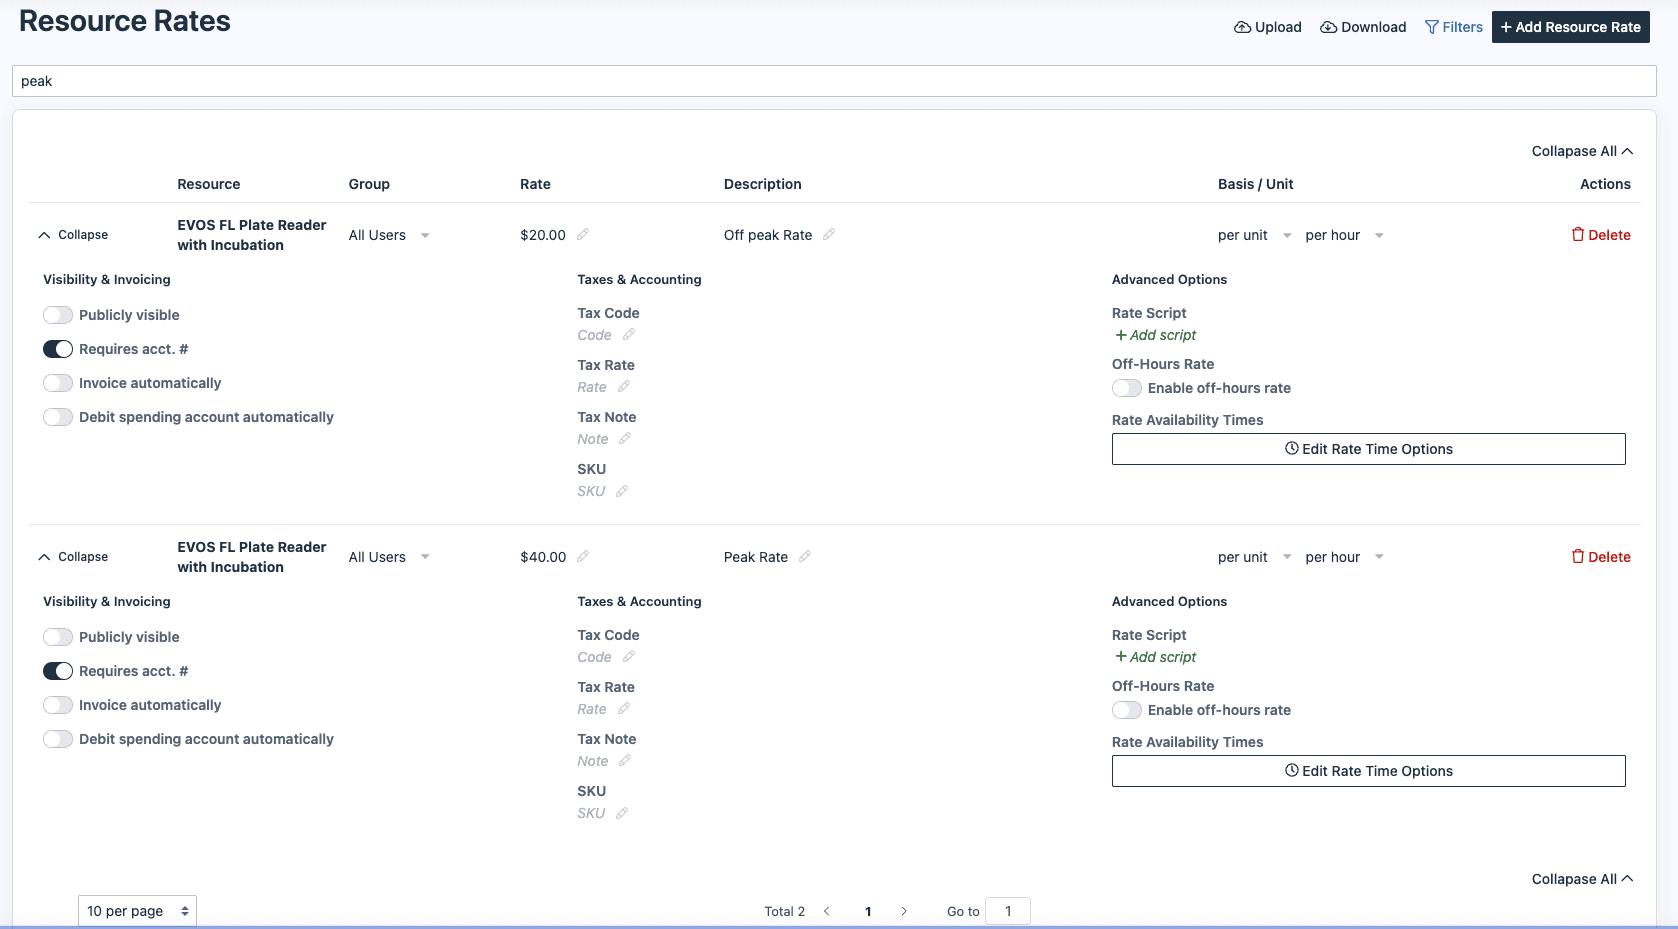
Task: Edit the Off peak Rate description pencil
Action: [x=829, y=235]
